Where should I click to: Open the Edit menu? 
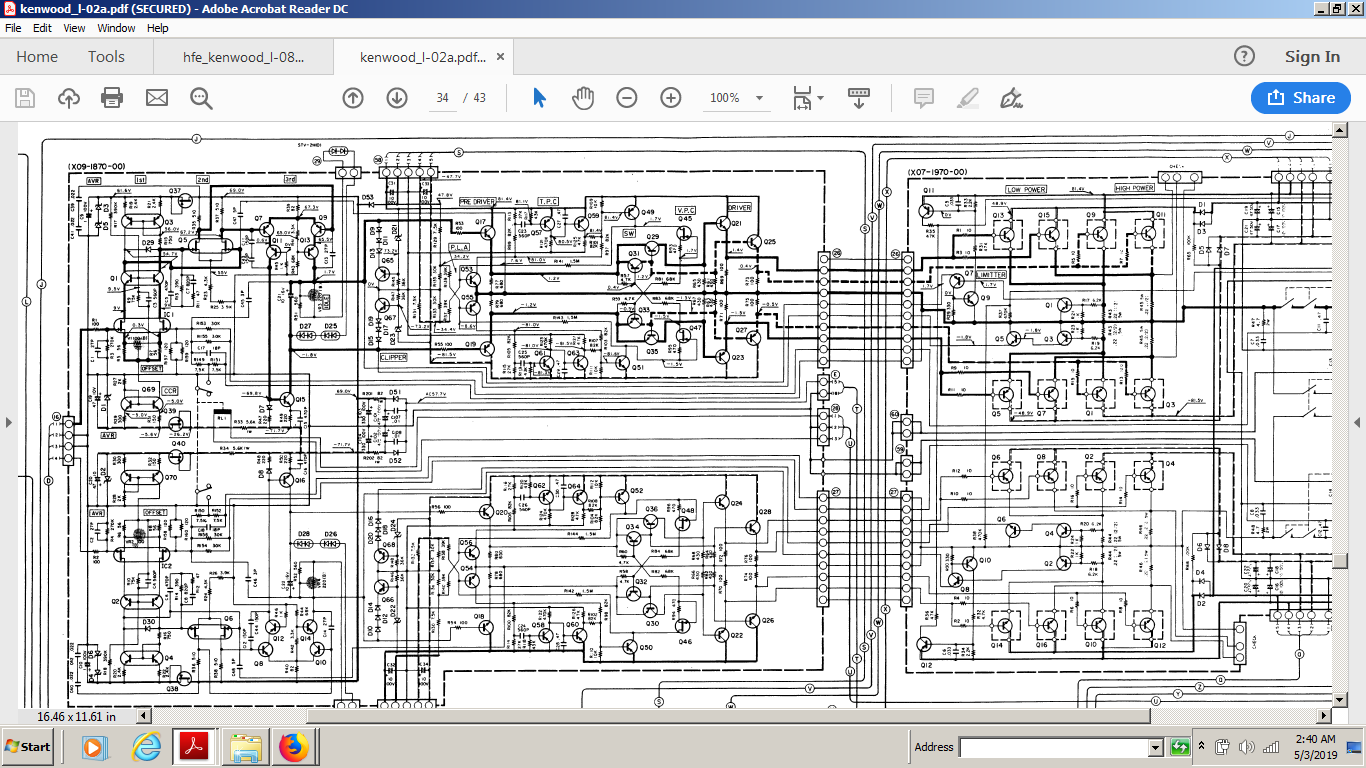click(41, 28)
